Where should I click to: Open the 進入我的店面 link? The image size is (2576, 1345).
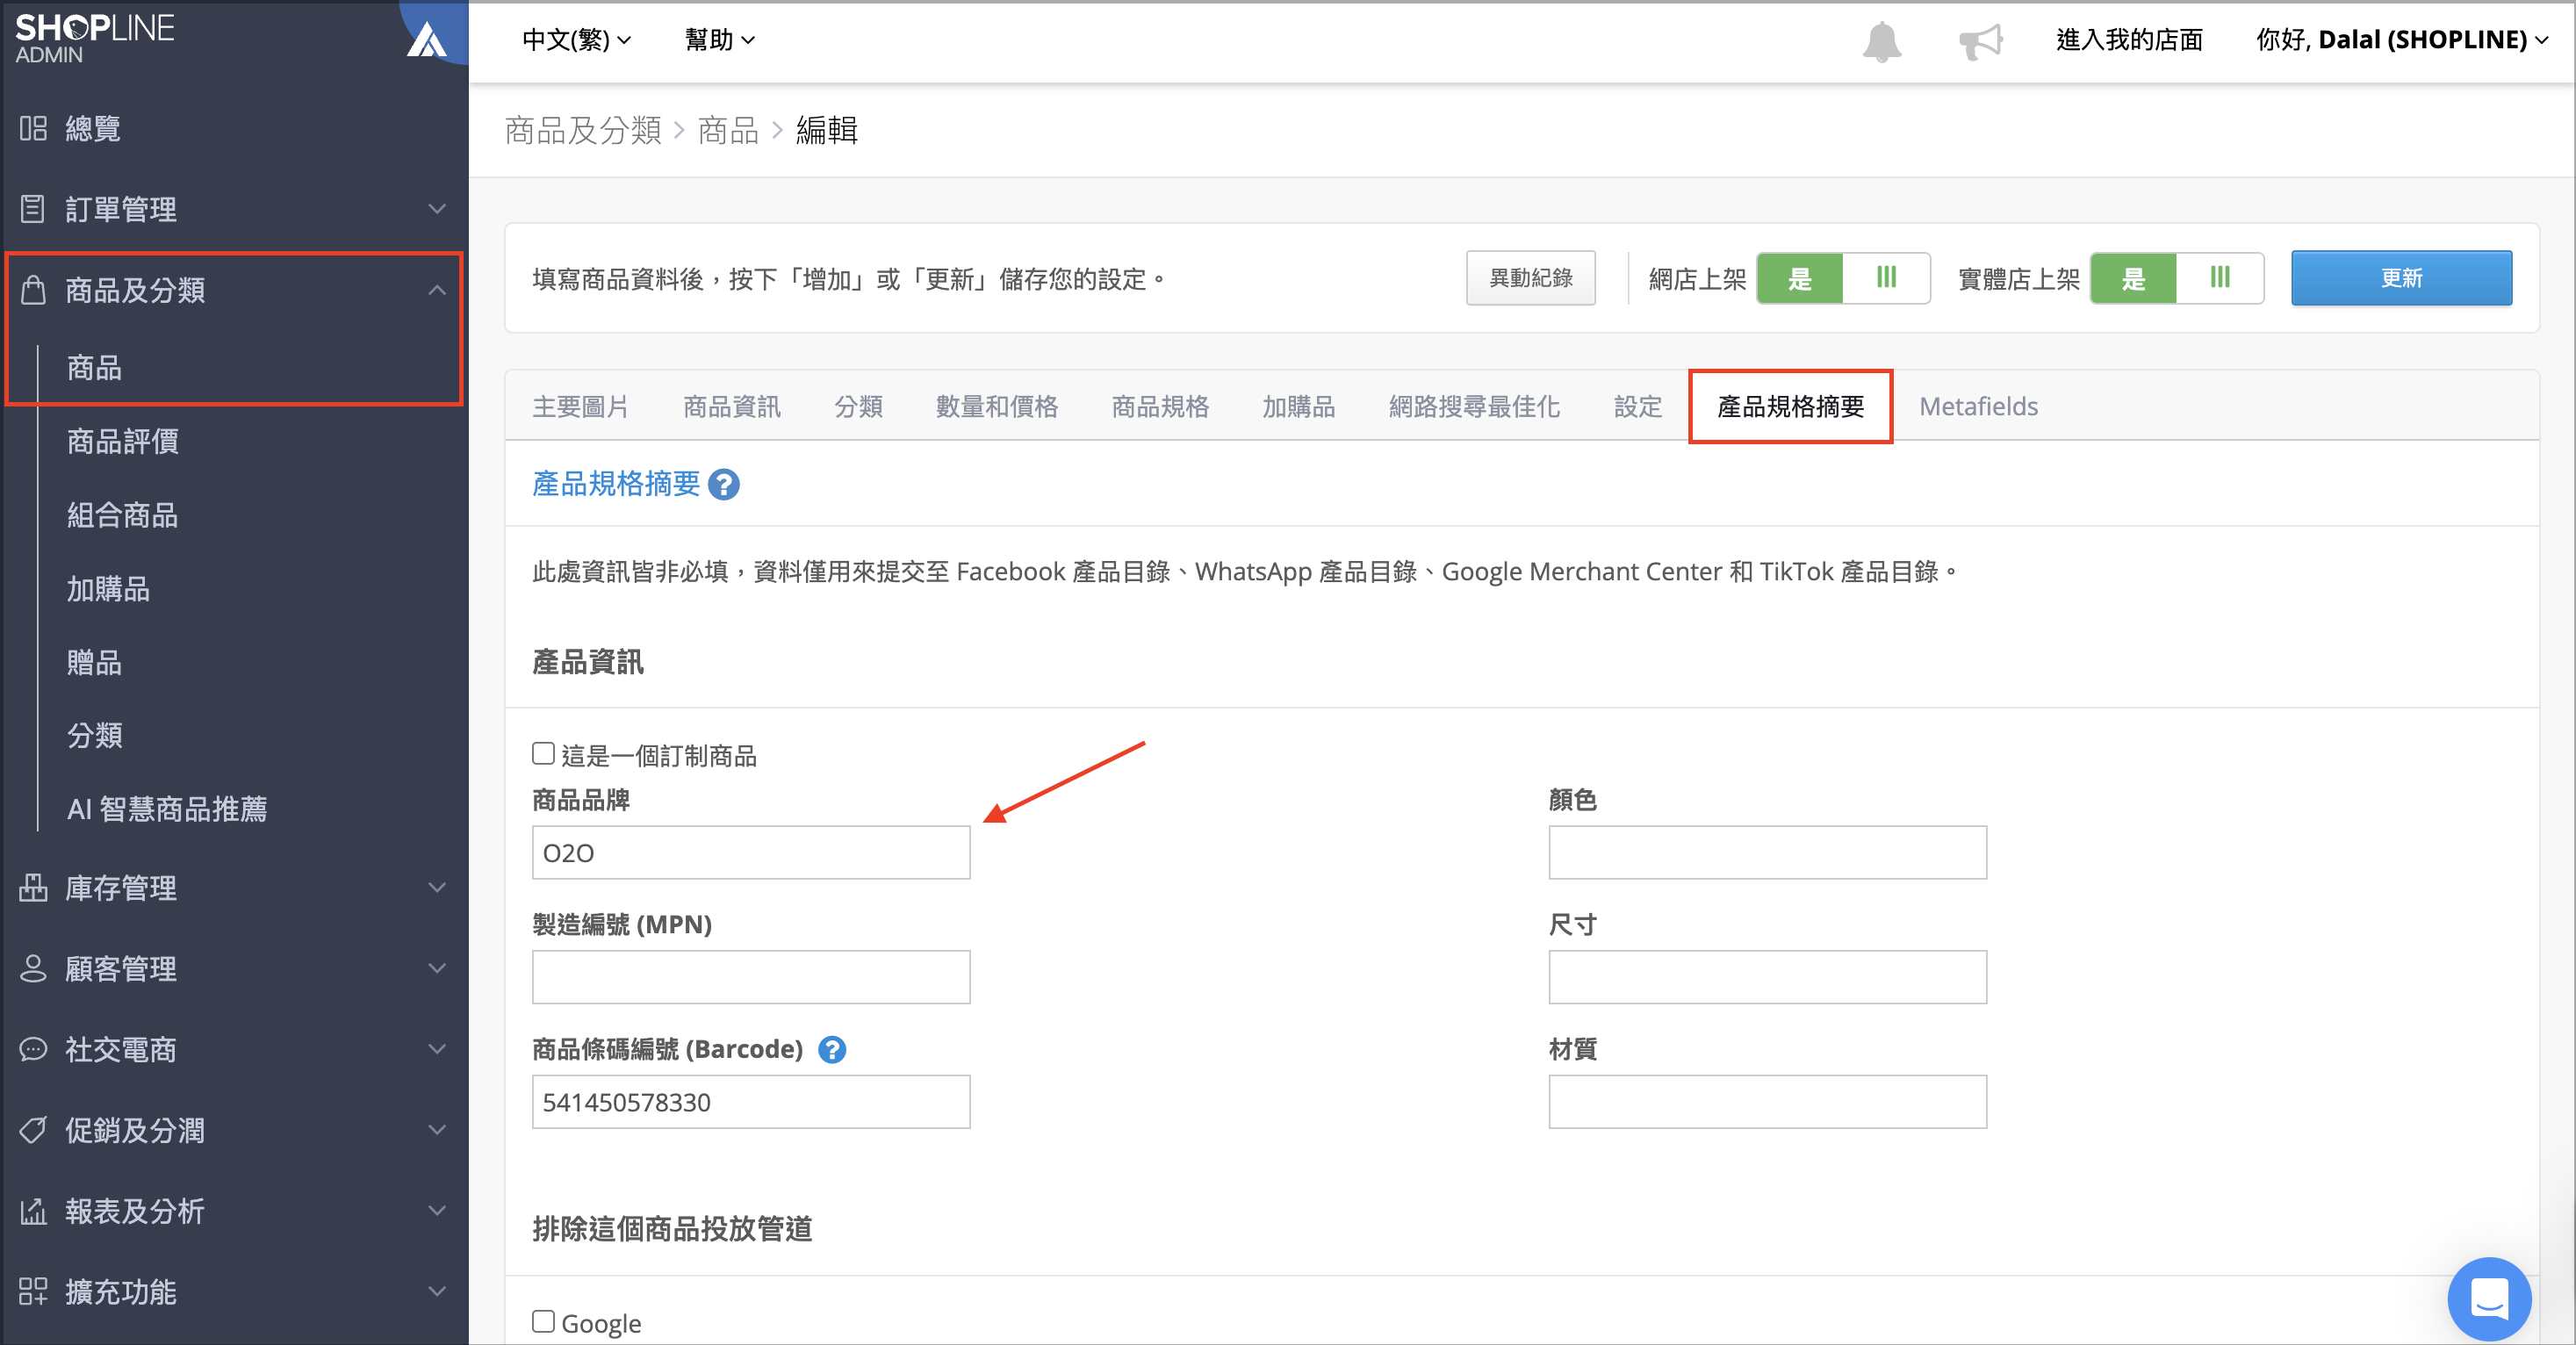(x=2129, y=40)
